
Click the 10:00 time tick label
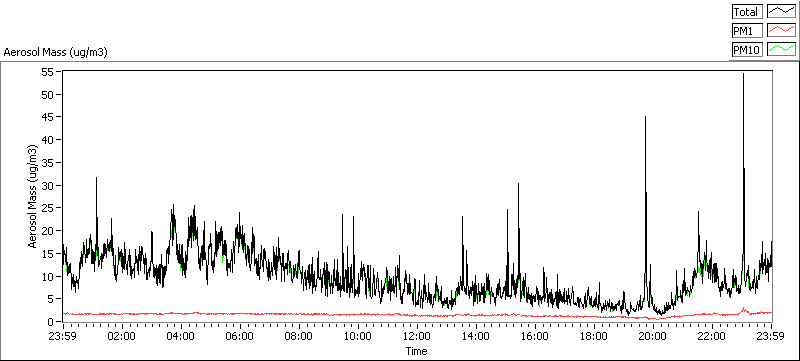tap(358, 336)
